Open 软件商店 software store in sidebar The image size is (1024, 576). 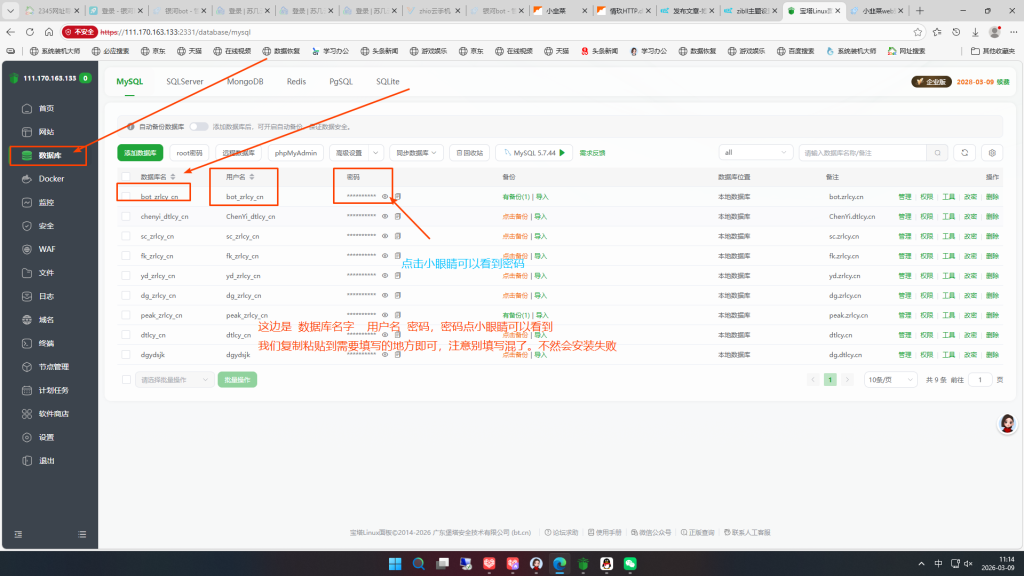(x=53, y=414)
